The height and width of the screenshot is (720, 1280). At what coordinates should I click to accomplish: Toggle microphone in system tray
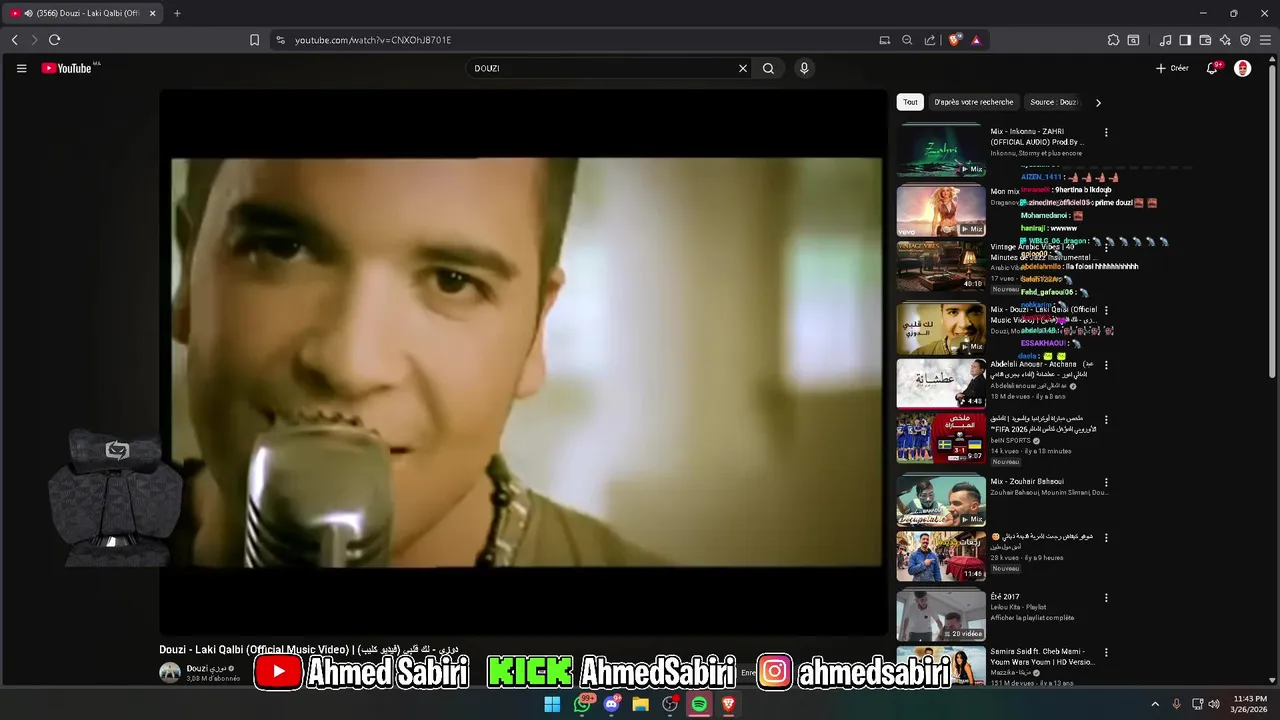[1176, 704]
